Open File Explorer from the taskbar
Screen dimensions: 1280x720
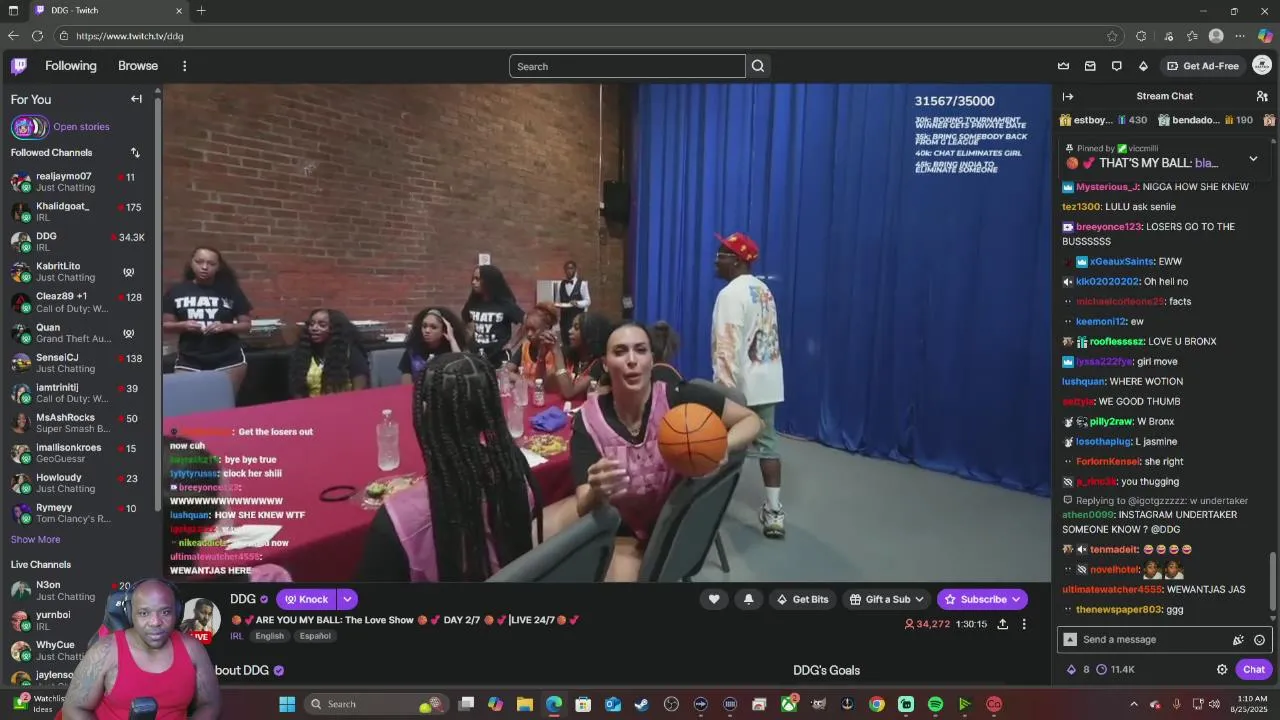tap(525, 704)
